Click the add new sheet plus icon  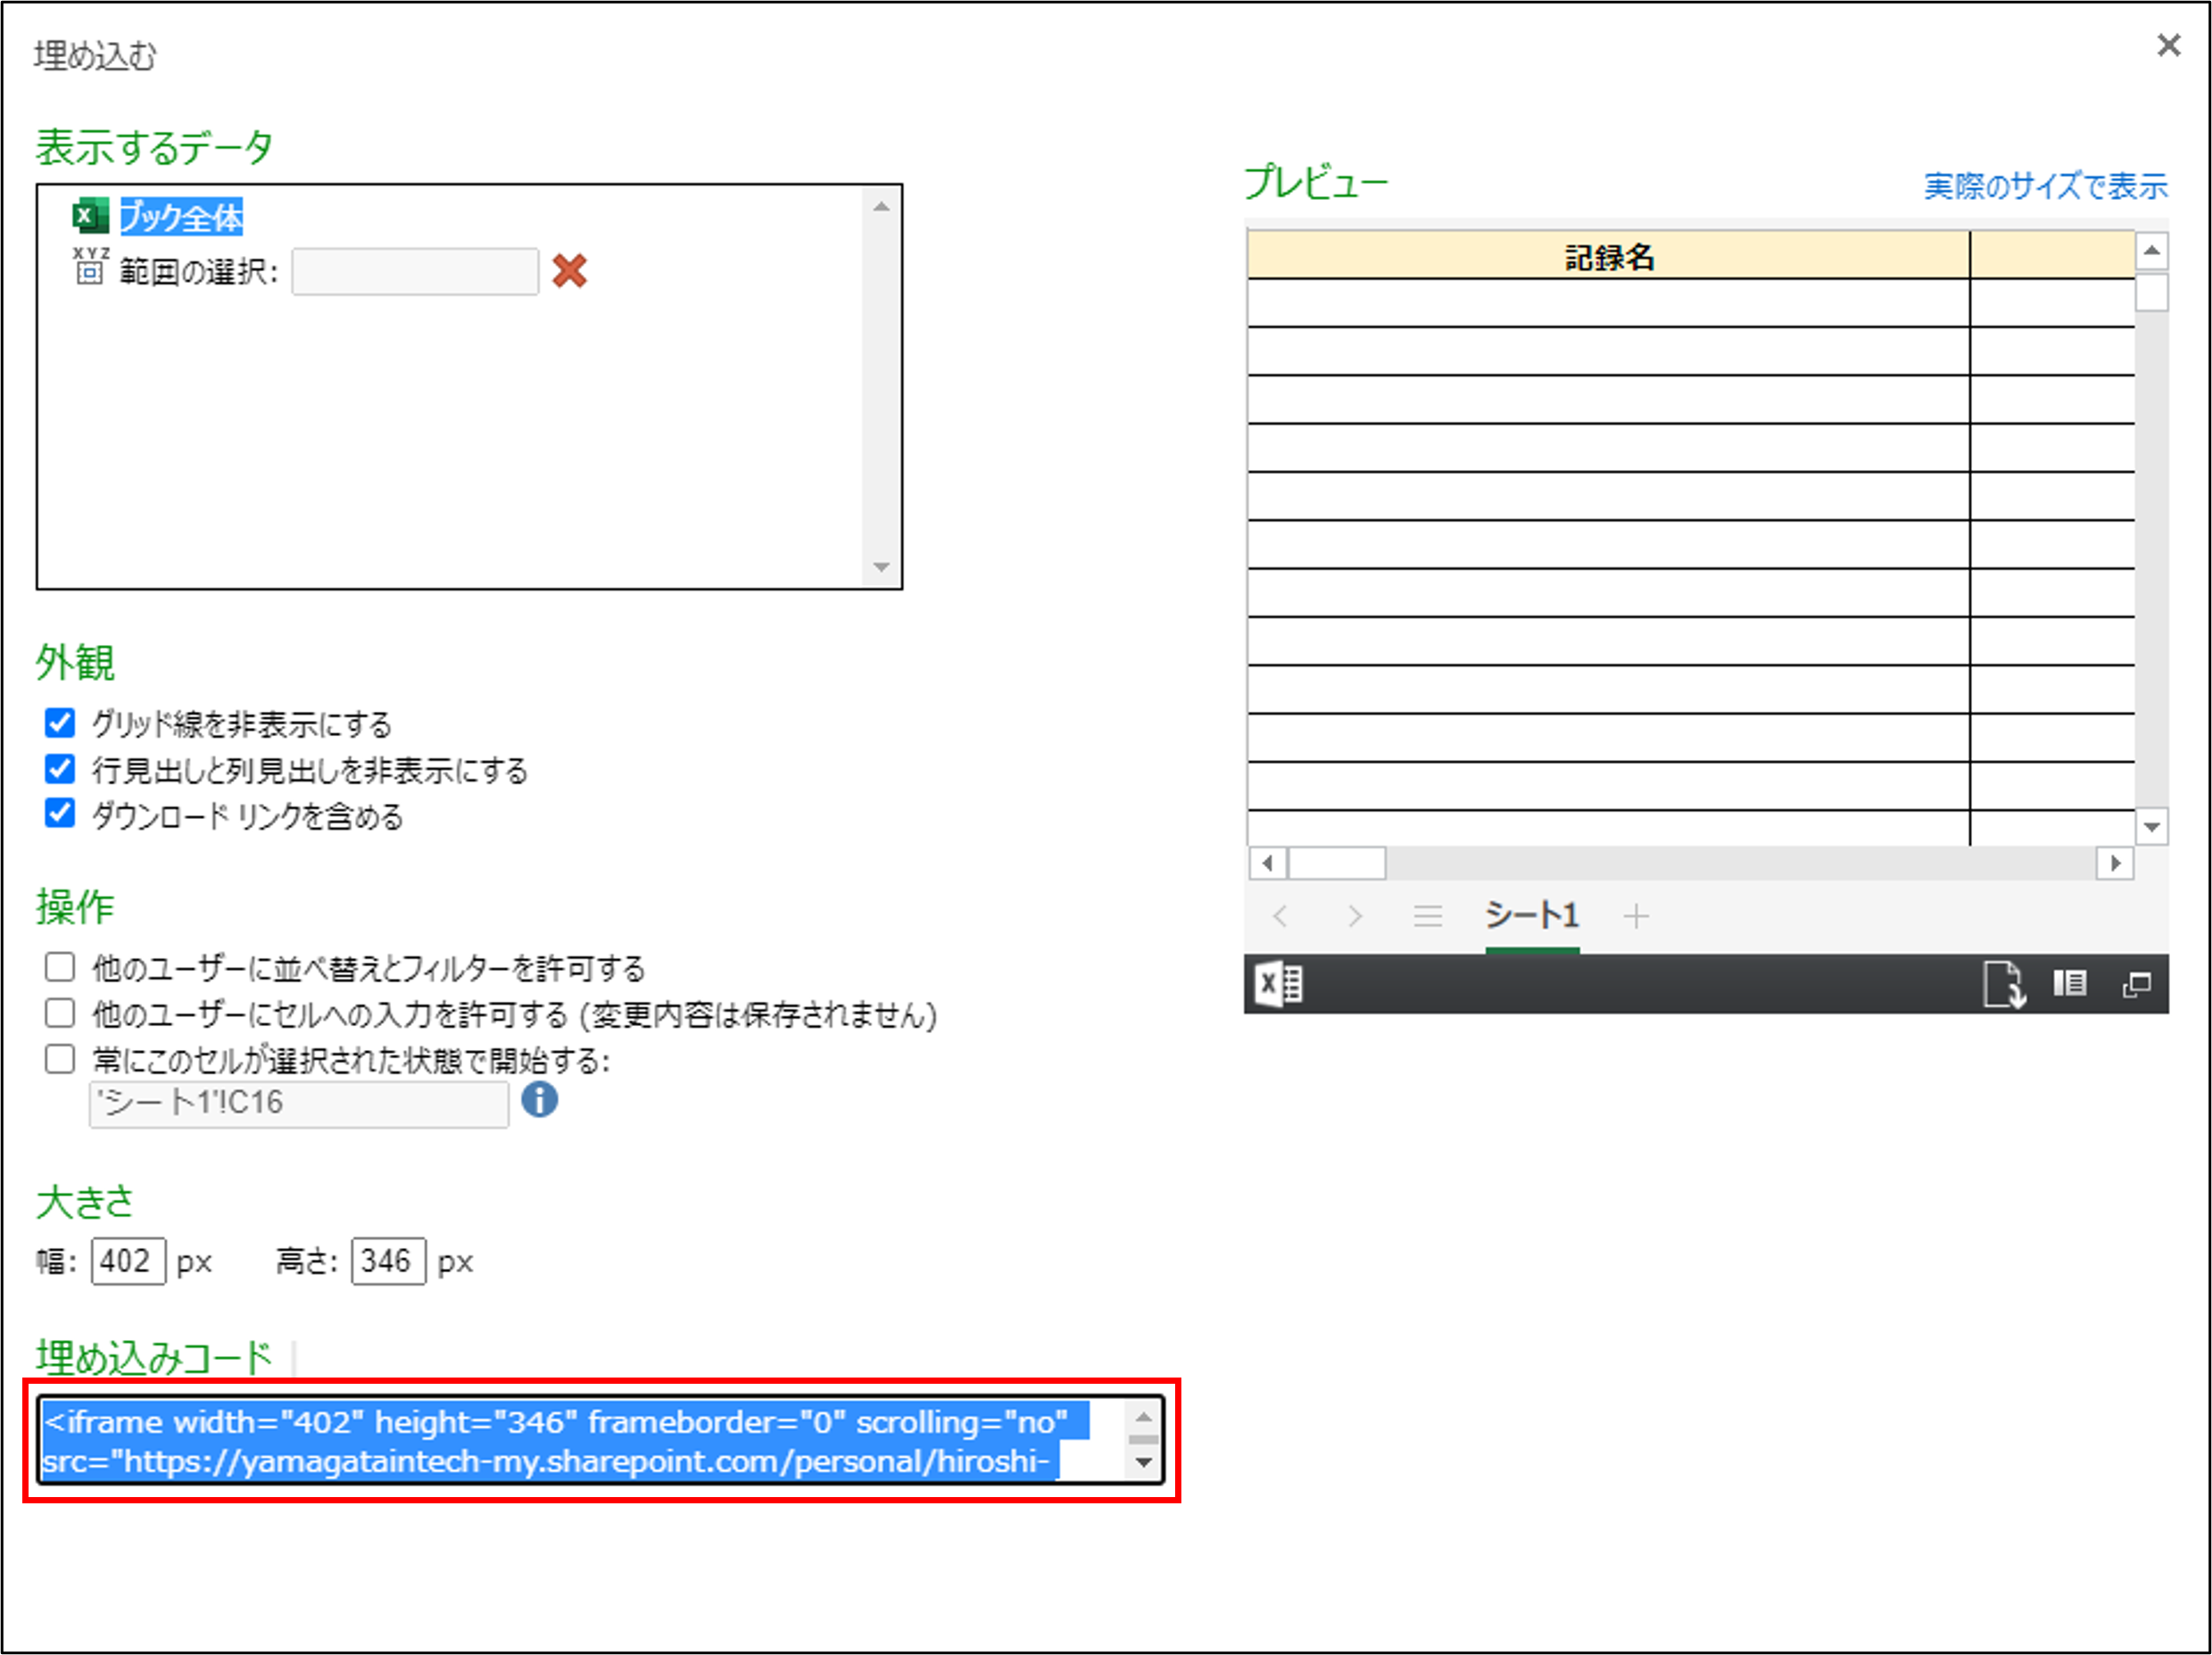(1636, 916)
